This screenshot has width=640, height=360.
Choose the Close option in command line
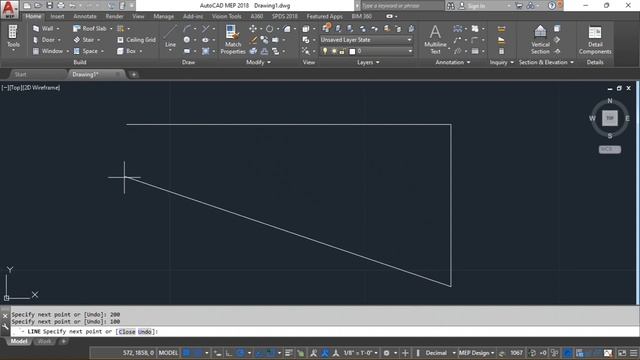pos(127,332)
